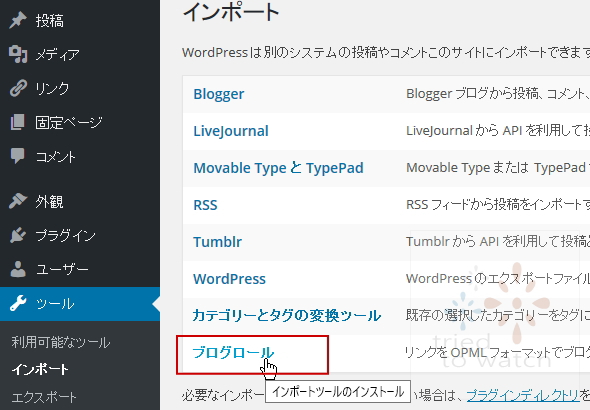Click the 既存の選択したカテゴリー description
This screenshot has width=590, height=410.
click(498, 315)
